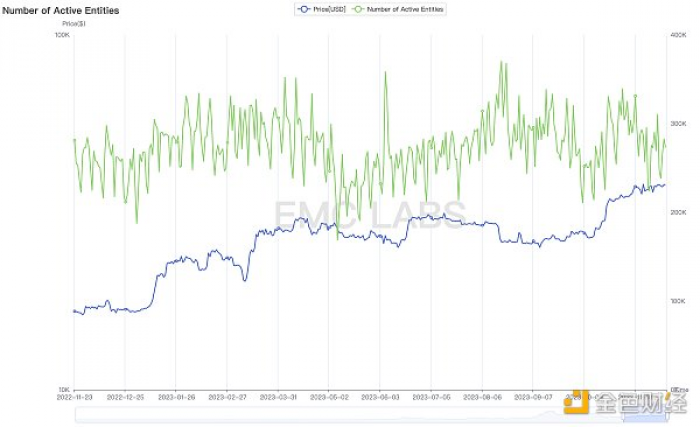This screenshot has height=427, width=700.
Task: Click the 2023-08-06 date label
Action: (x=482, y=397)
